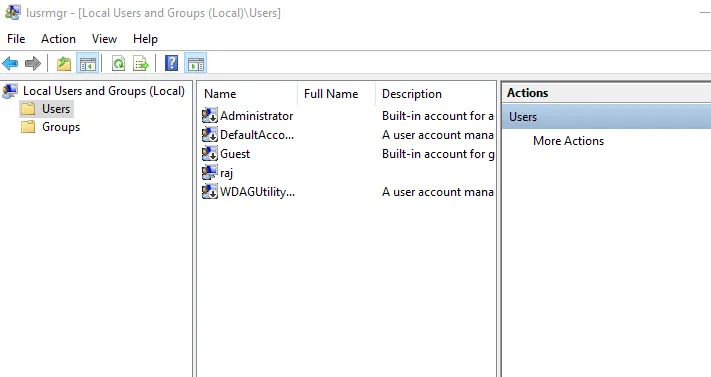Click WDAGUtility's 'A user account mana' description
The image size is (711, 377).
pyautogui.click(x=438, y=192)
